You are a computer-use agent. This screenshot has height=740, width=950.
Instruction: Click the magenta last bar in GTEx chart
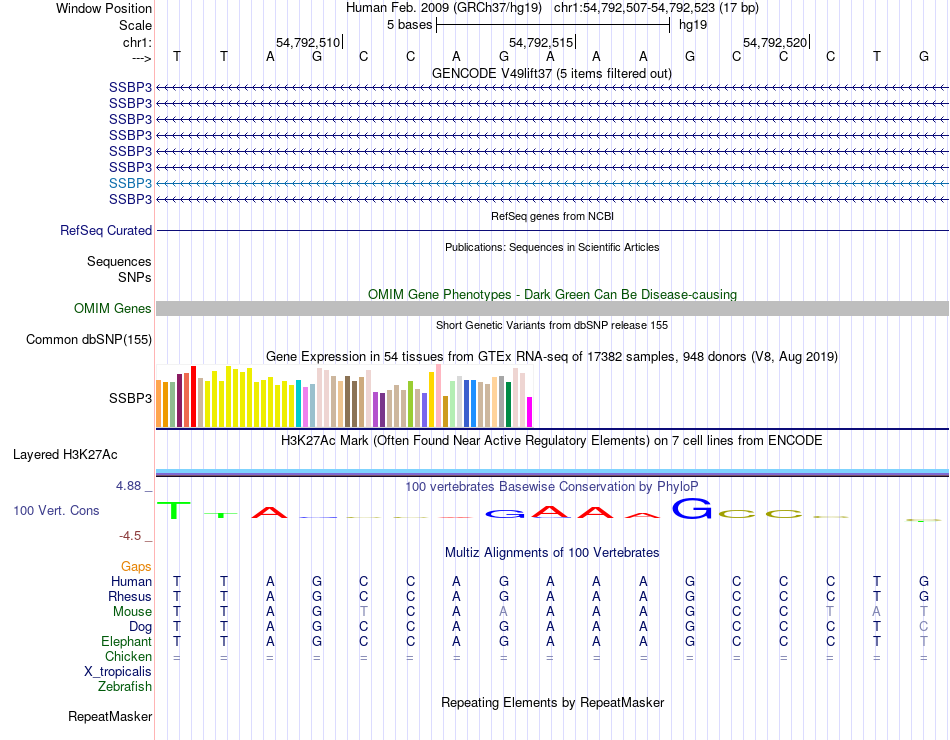coord(530,412)
